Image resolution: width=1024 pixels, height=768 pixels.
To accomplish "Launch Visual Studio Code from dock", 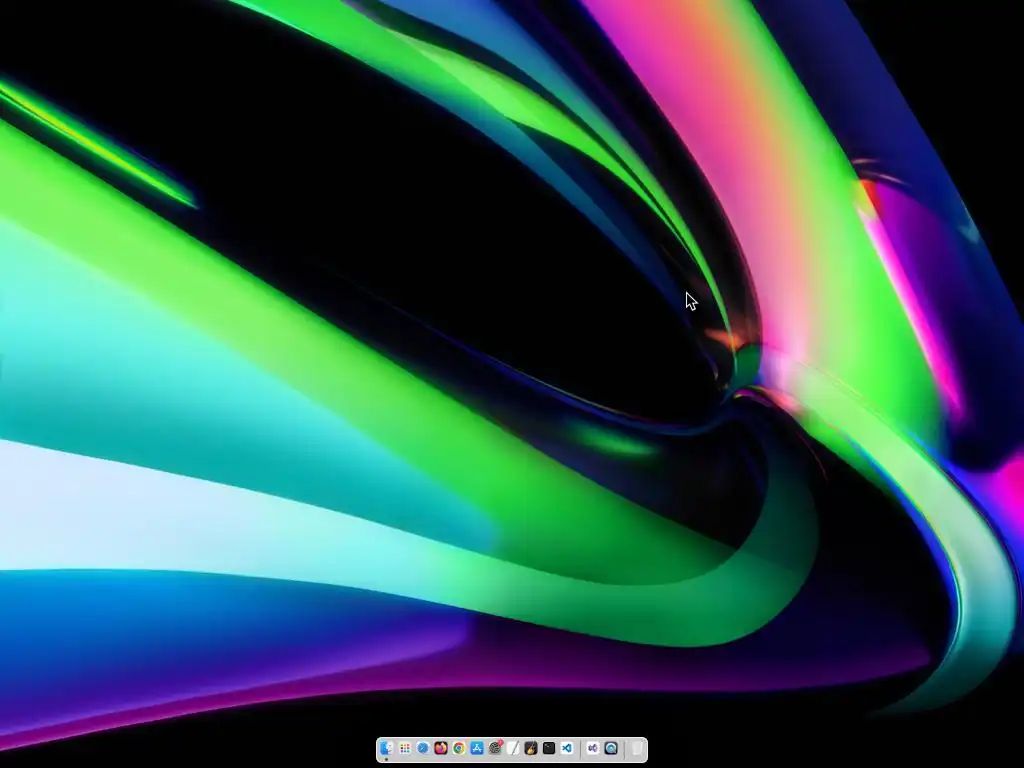I will pos(567,748).
